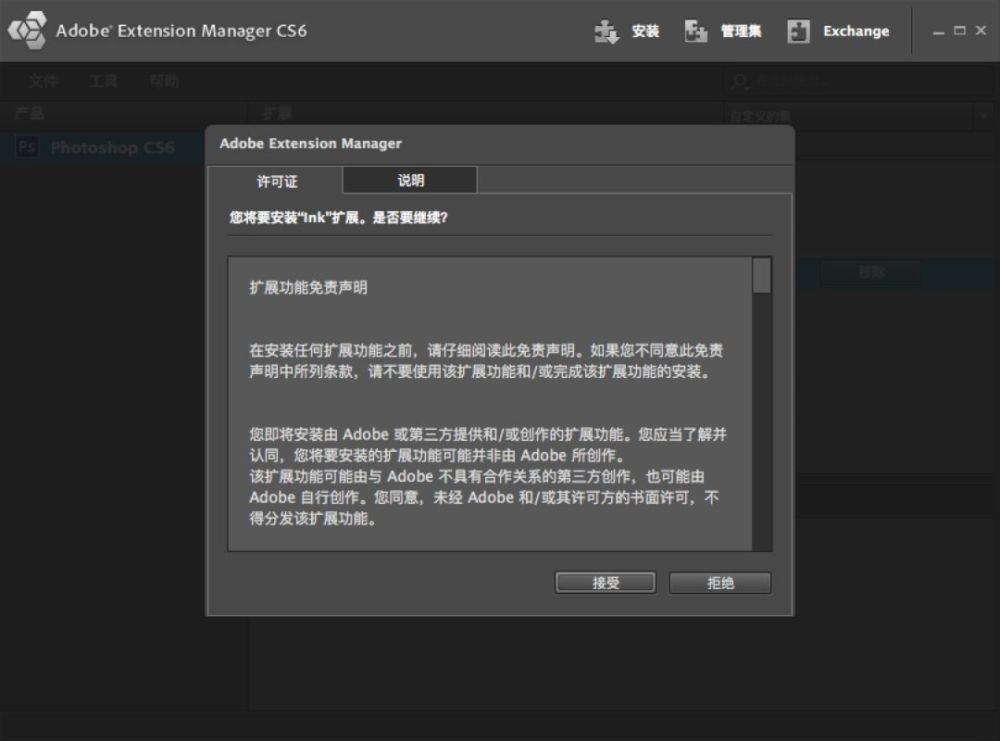Image resolution: width=1000 pixels, height=741 pixels.
Task: Accept the license by clicking 接受
Action: 604,583
